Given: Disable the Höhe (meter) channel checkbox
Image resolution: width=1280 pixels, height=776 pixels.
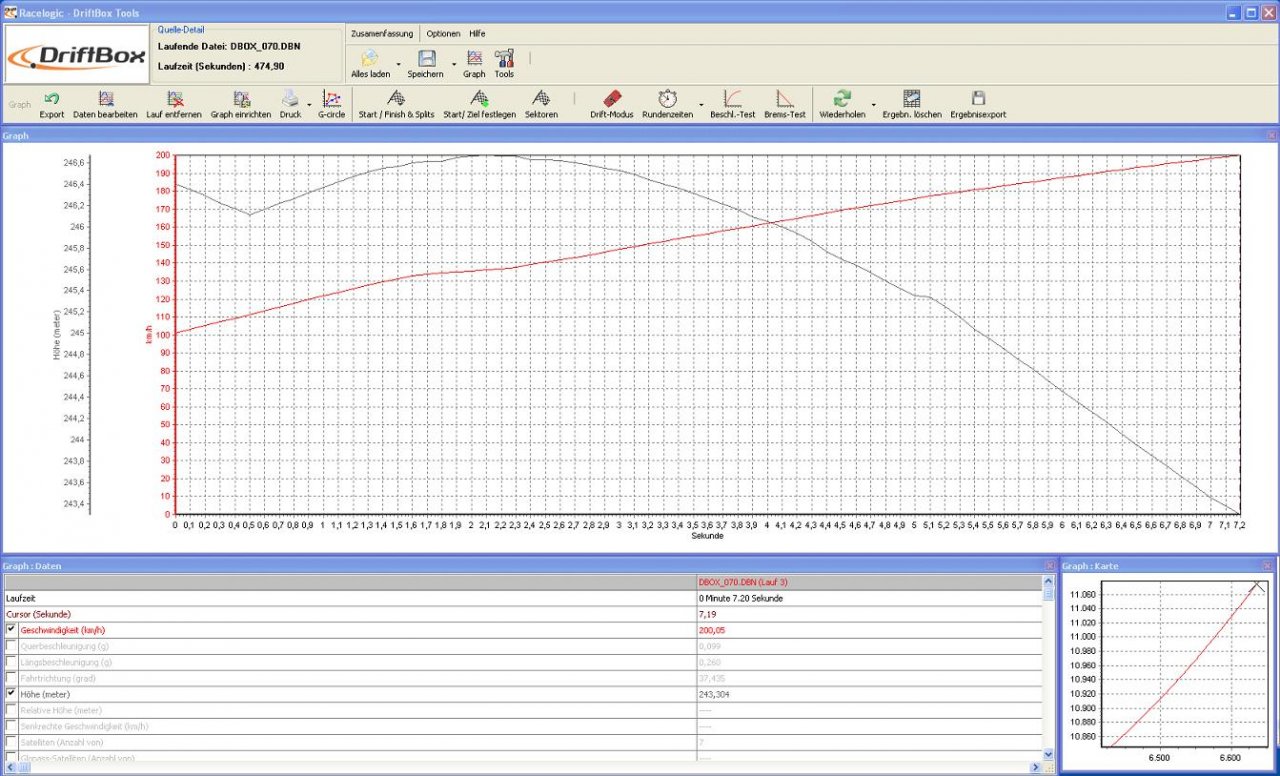Looking at the screenshot, I should tap(12, 694).
